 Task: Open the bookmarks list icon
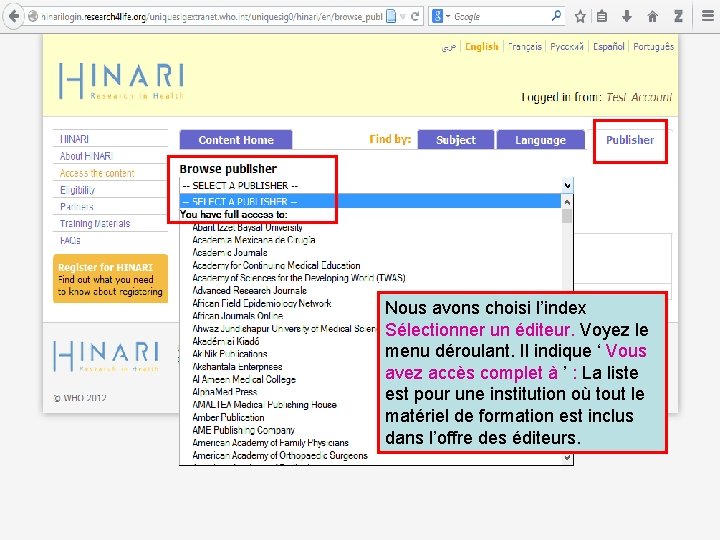click(602, 17)
